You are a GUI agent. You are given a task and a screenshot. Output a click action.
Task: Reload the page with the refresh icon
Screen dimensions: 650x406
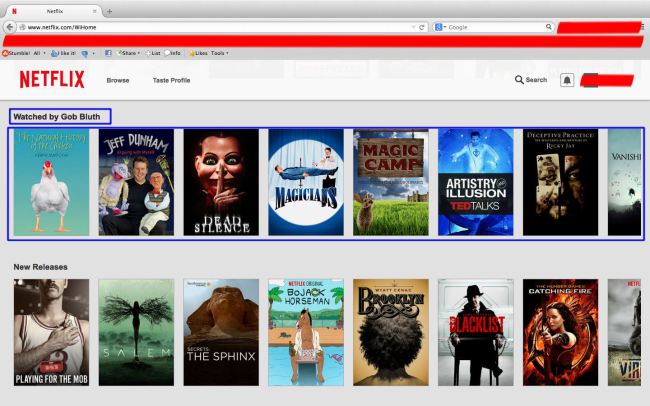(422, 27)
